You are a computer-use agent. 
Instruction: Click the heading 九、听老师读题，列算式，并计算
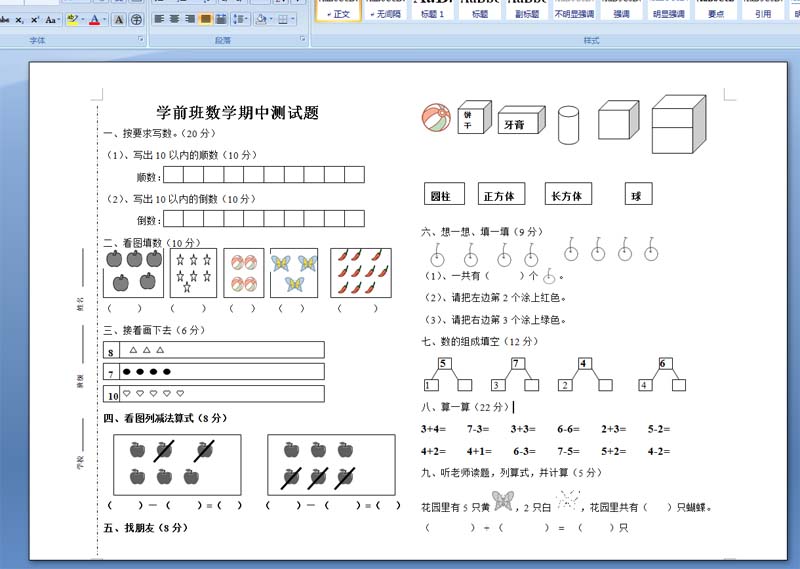tap(494, 473)
